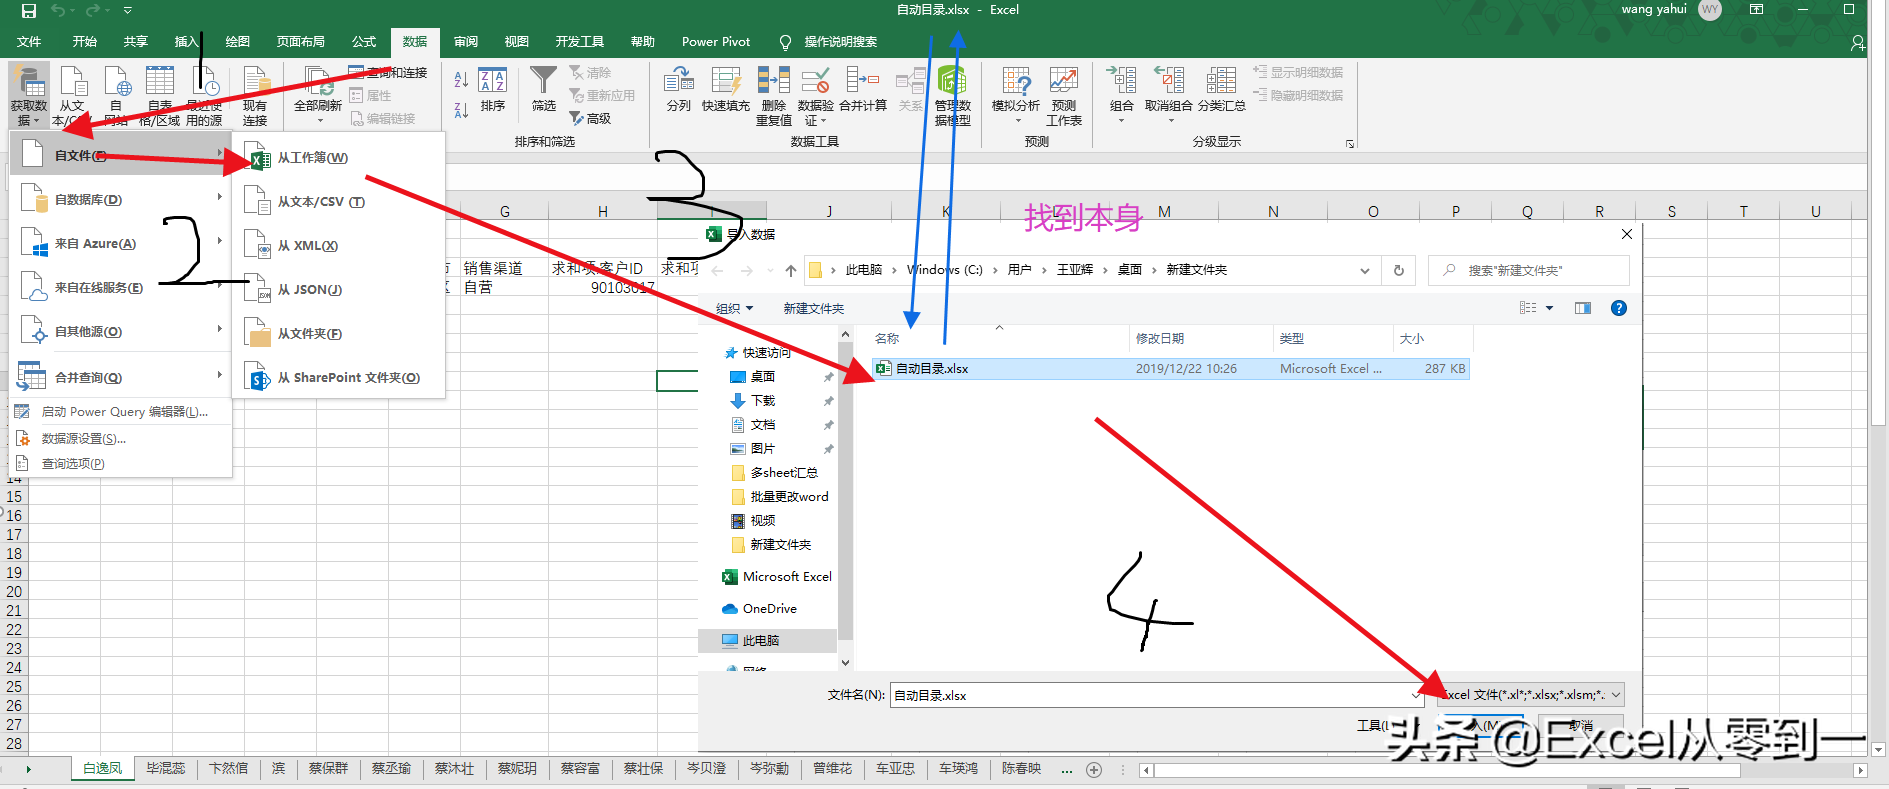This screenshot has height=789, width=1889.
Task: Click the 新建文件夹 button in dialog toolbar
Action: pos(814,308)
